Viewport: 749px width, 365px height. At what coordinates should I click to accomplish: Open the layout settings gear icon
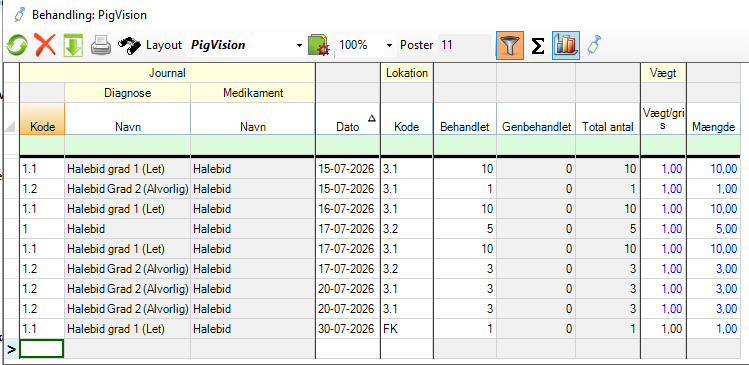click(x=319, y=46)
